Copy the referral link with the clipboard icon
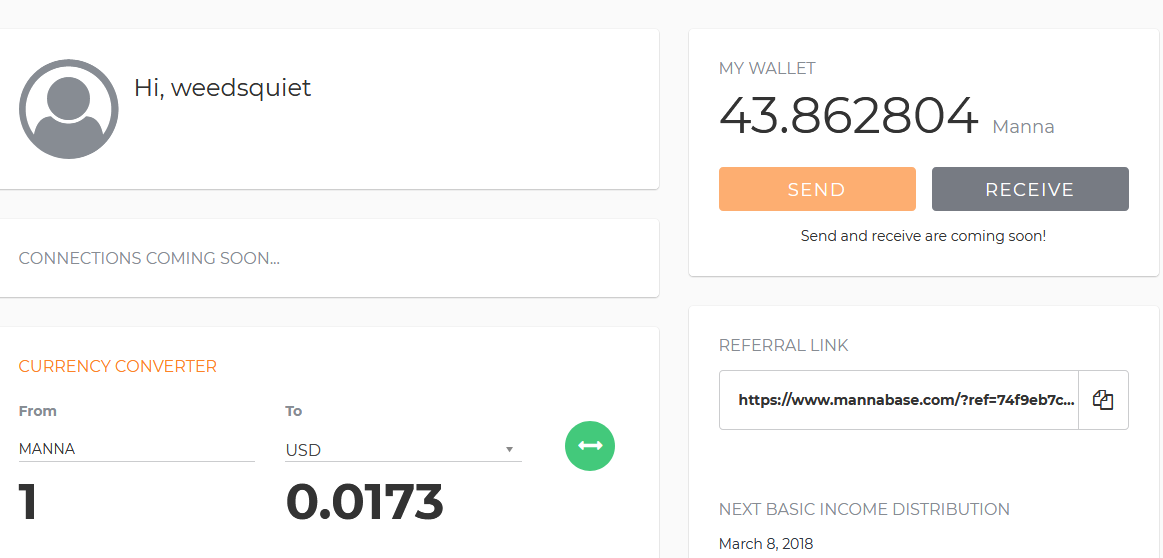This screenshot has width=1163, height=558. tap(1103, 400)
